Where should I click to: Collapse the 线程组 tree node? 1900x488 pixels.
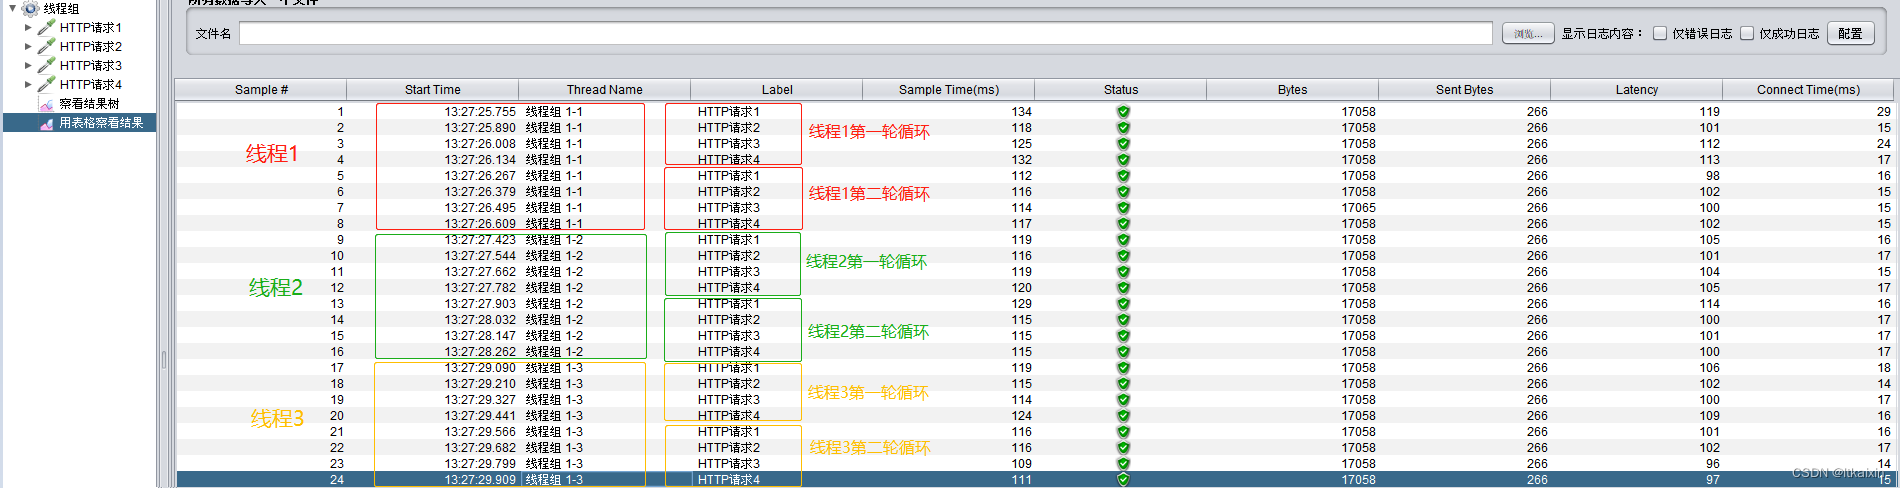pyautogui.click(x=12, y=8)
